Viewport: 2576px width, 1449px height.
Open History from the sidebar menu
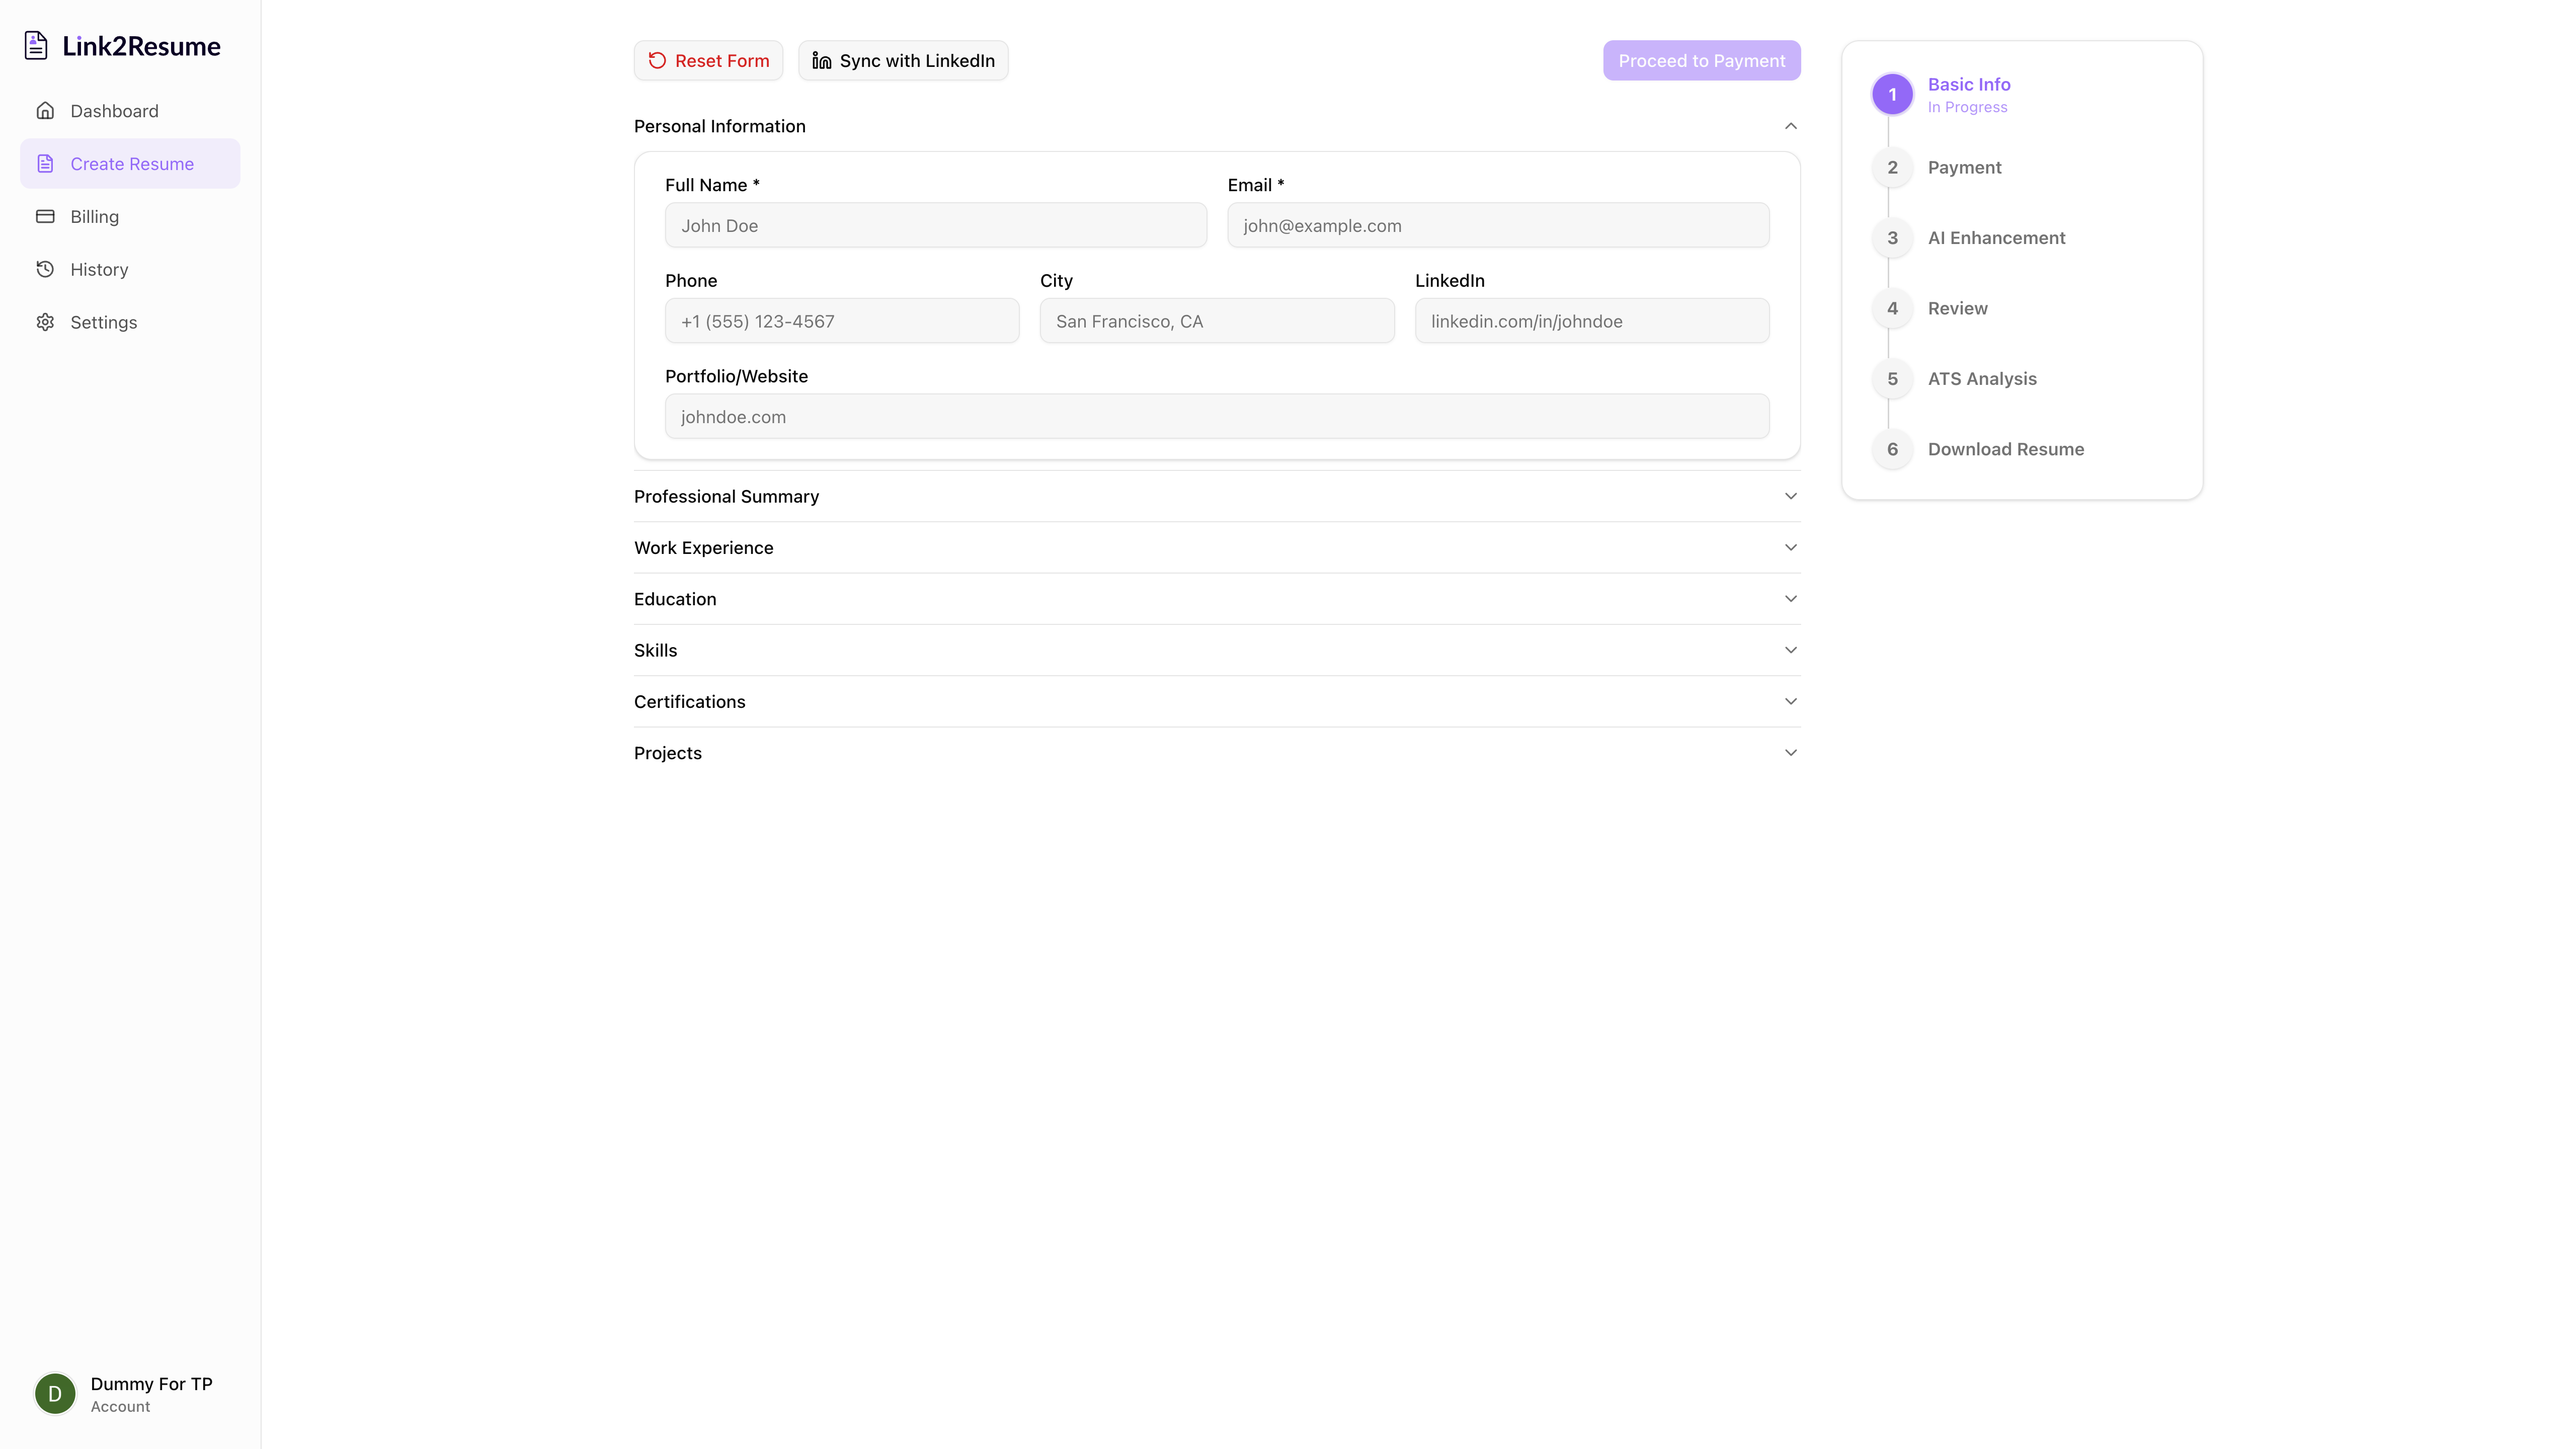point(99,269)
